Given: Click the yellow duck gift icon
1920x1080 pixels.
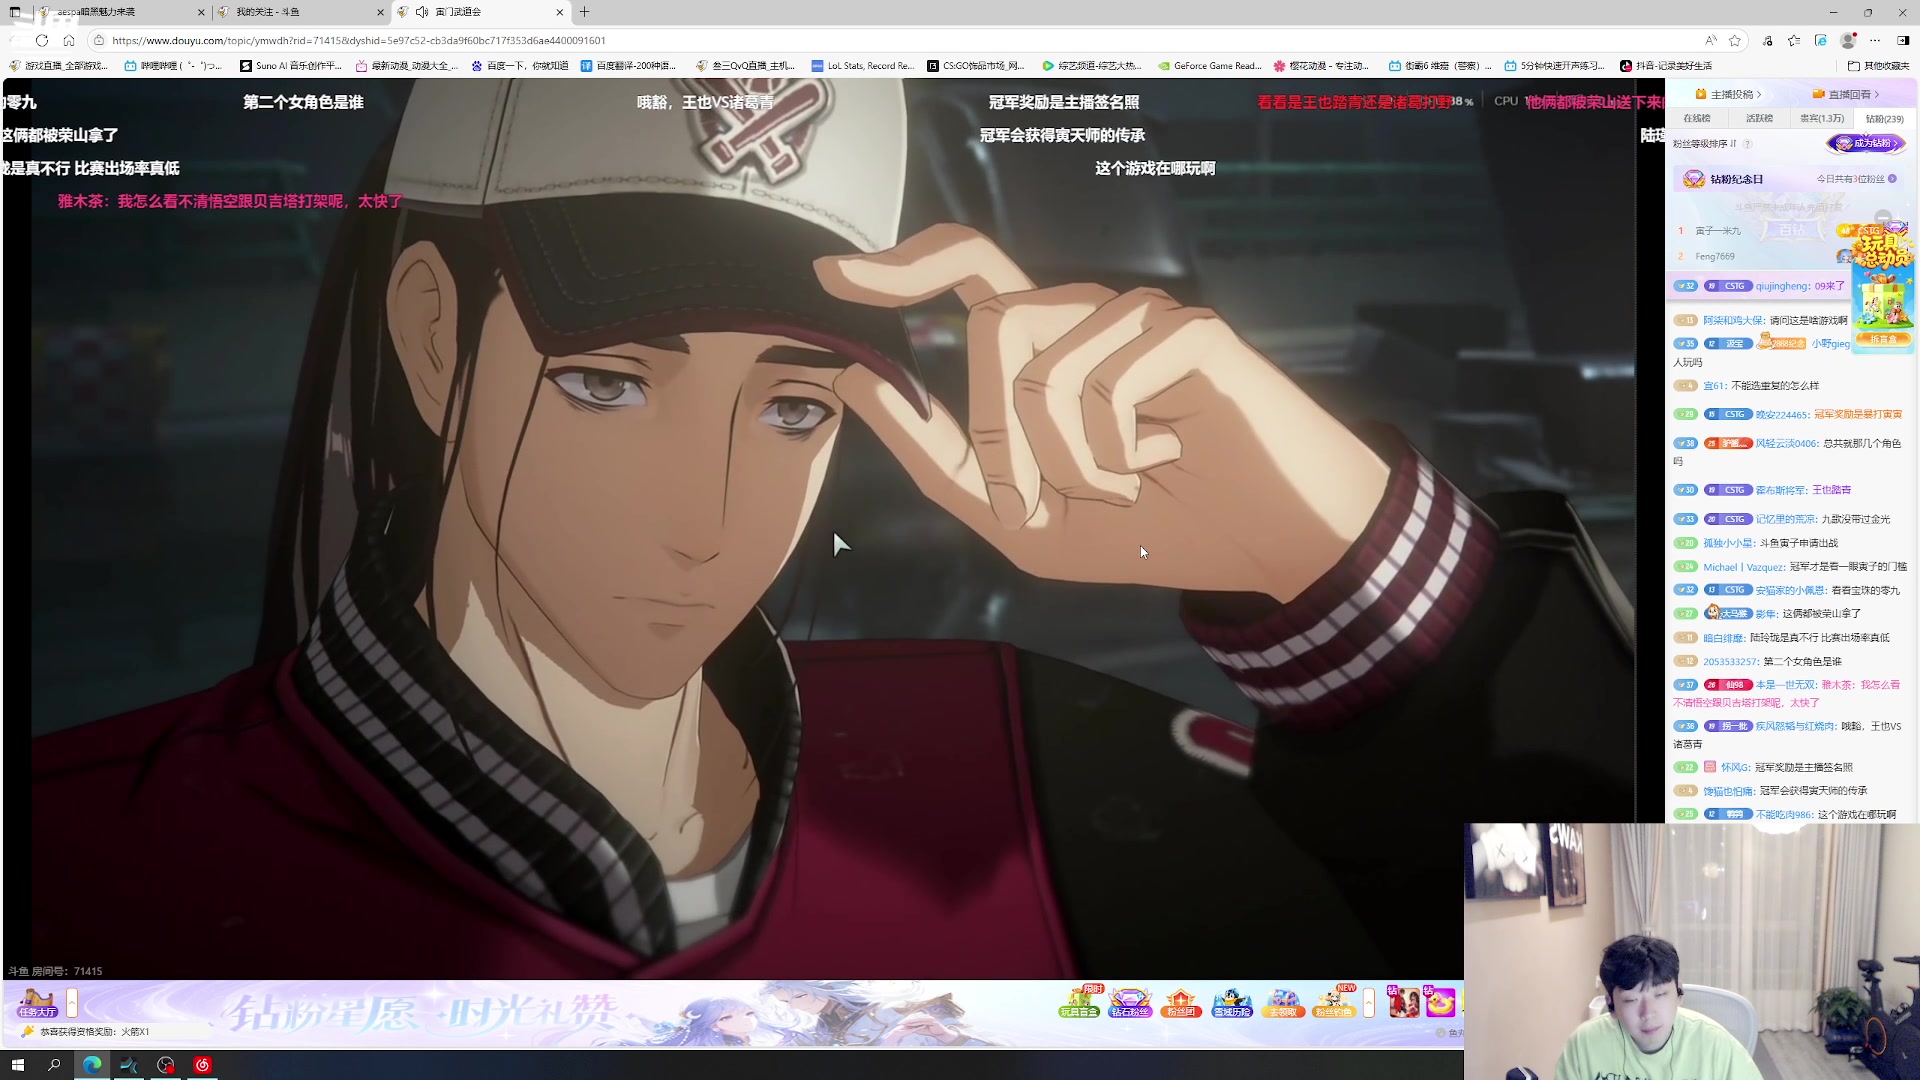Looking at the screenshot, I should point(1440,1002).
